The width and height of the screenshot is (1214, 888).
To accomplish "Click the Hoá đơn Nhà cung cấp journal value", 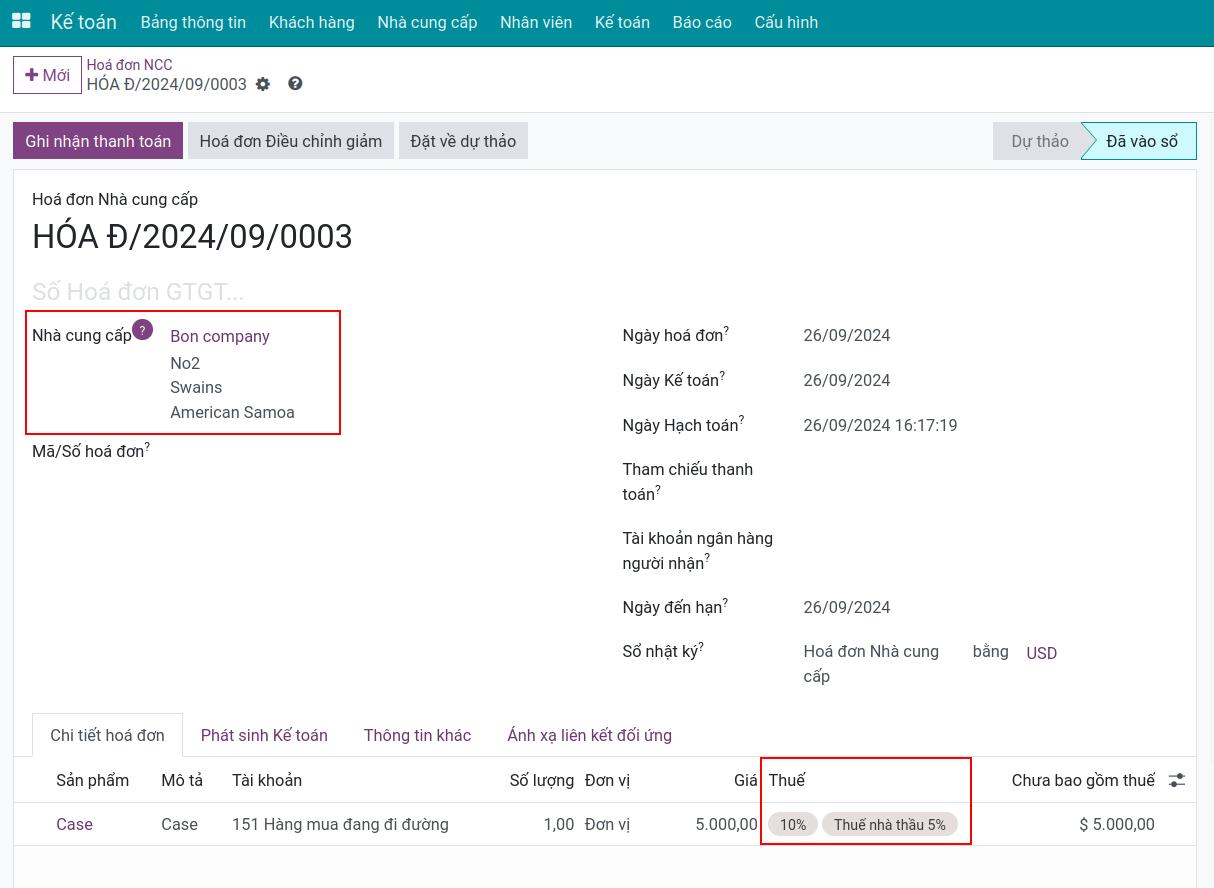I will click(871, 664).
